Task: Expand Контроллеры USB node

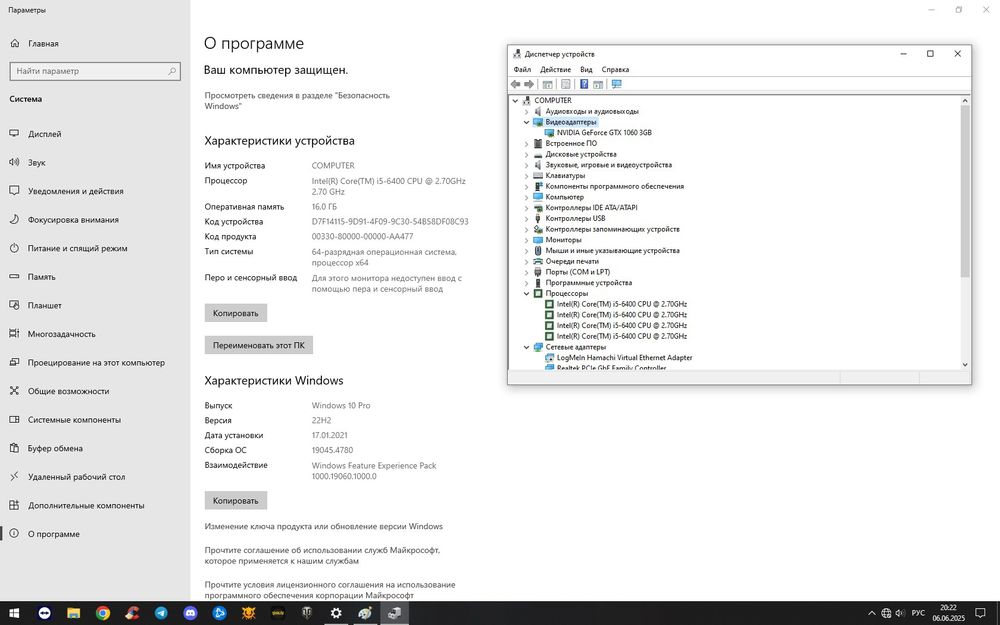Action: (527, 218)
